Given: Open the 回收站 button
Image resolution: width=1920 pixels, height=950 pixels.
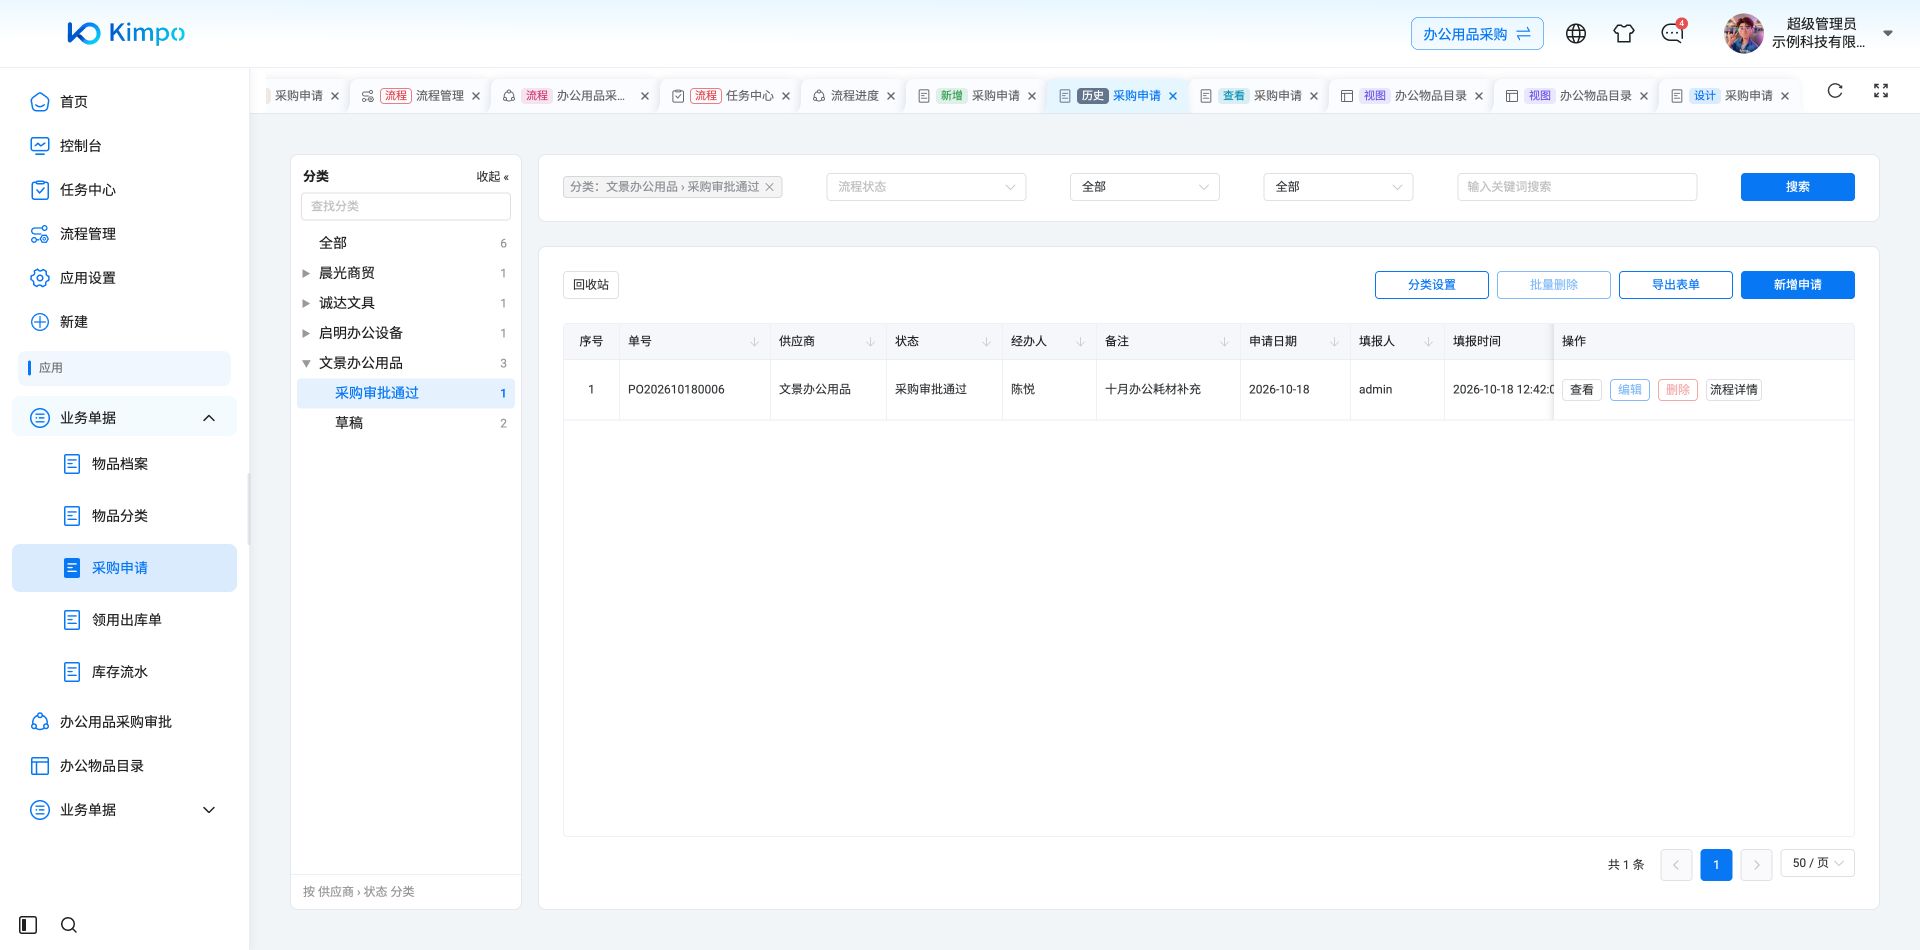Looking at the screenshot, I should coord(591,285).
